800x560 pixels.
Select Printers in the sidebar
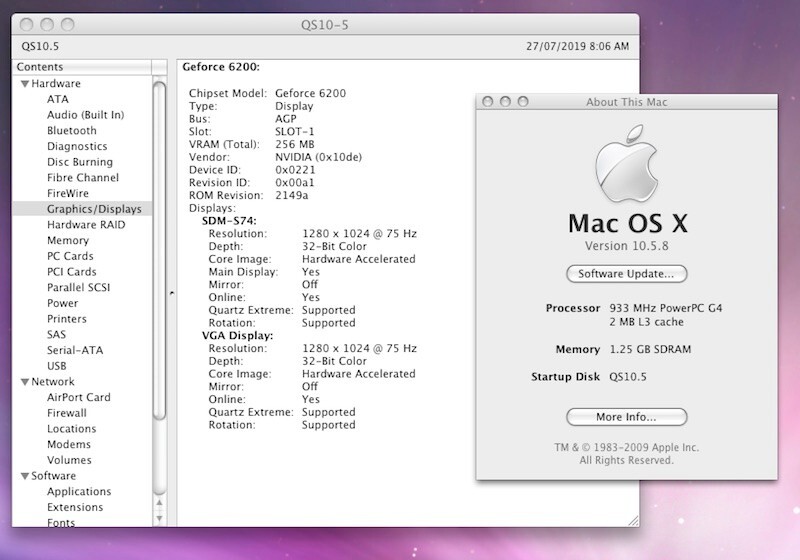click(x=67, y=319)
